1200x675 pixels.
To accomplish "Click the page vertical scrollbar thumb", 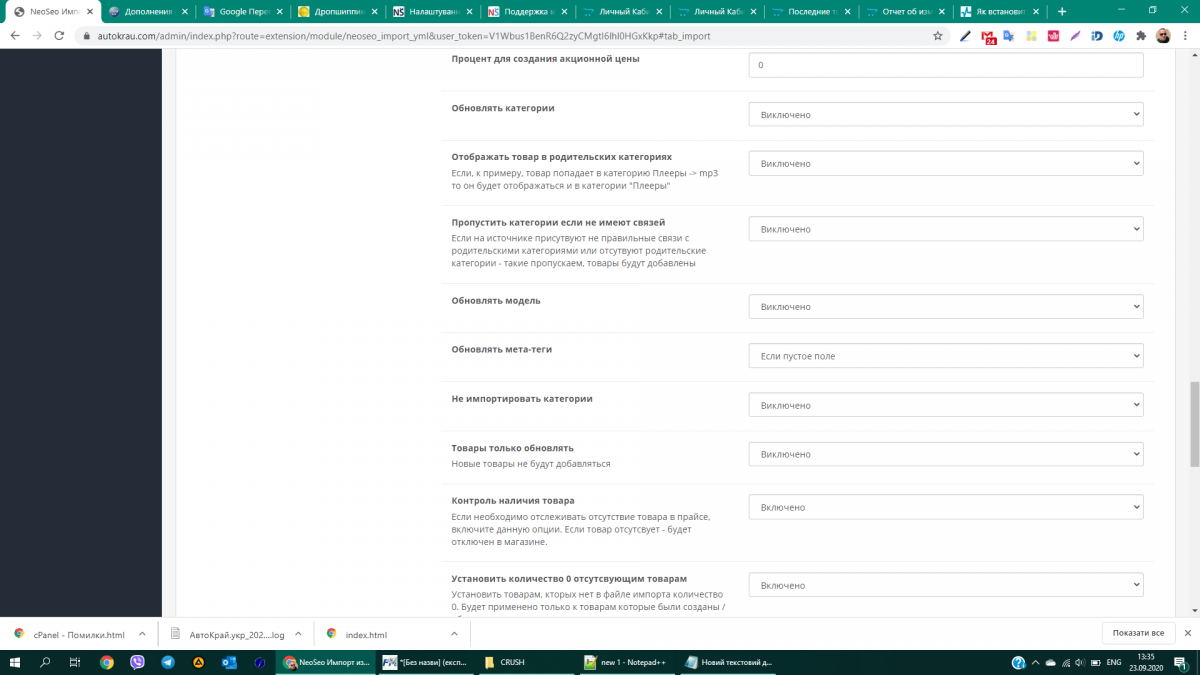I will point(1194,425).
